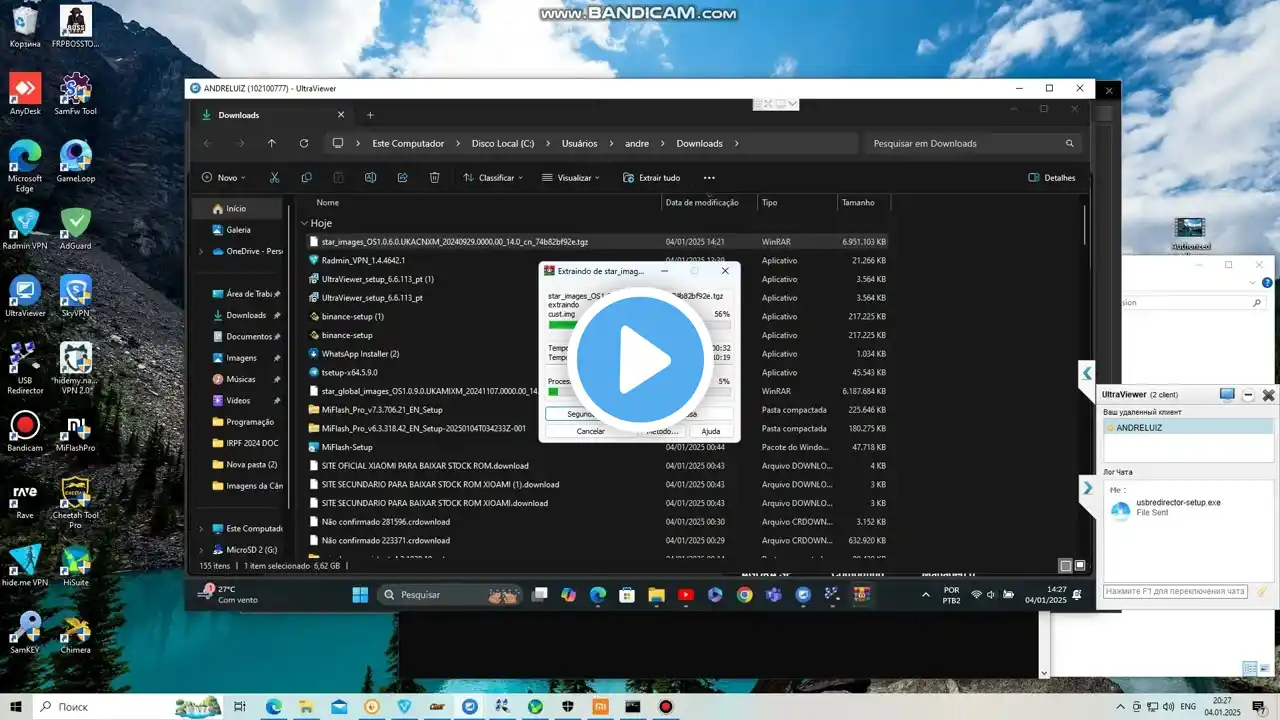The image size is (1280, 720).
Task: Refresh the Downloads folder view
Action: 304,143
